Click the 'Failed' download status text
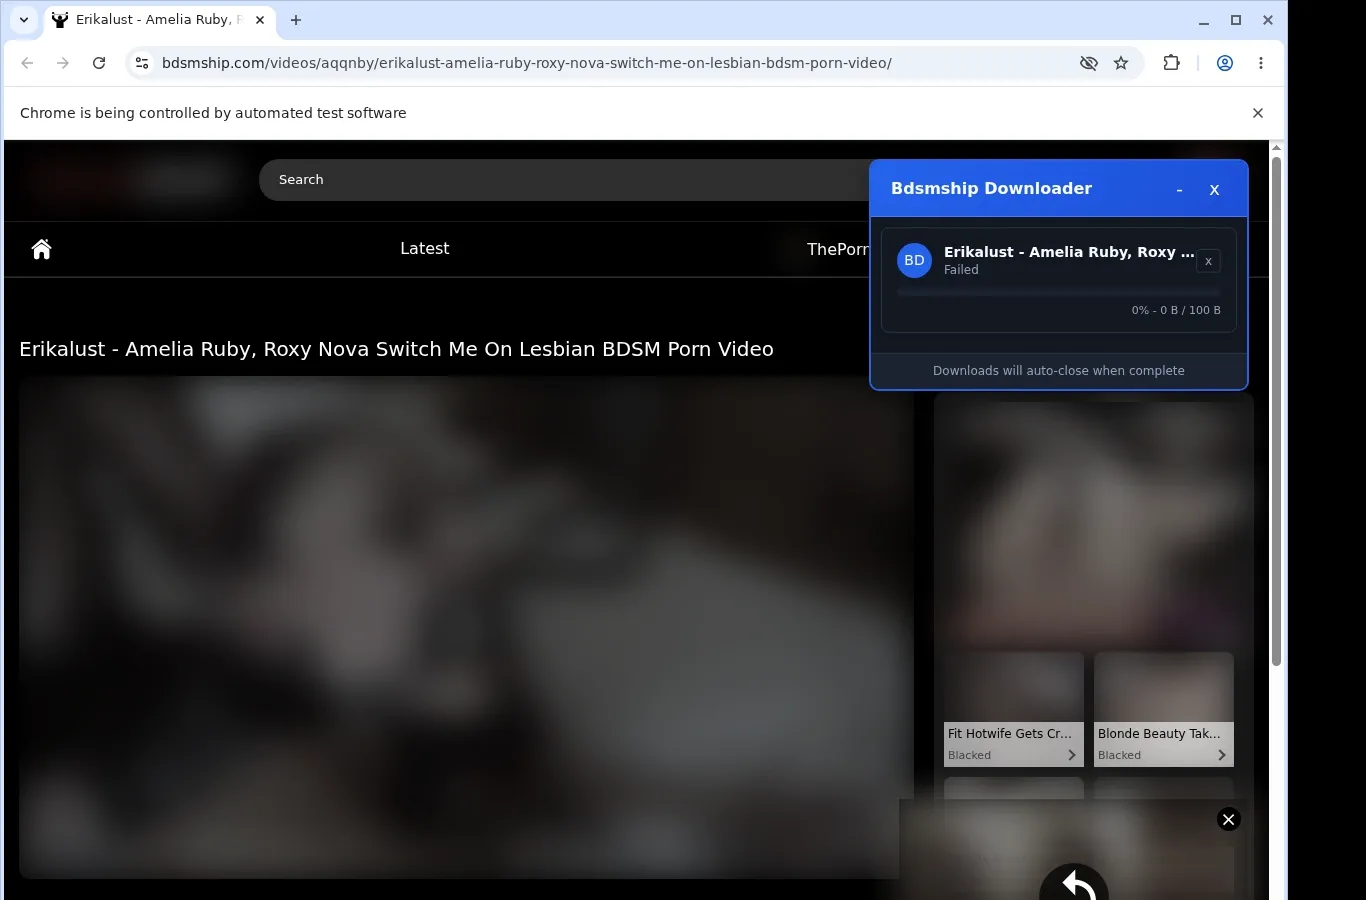This screenshot has width=1366, height=900. (961, 270)
